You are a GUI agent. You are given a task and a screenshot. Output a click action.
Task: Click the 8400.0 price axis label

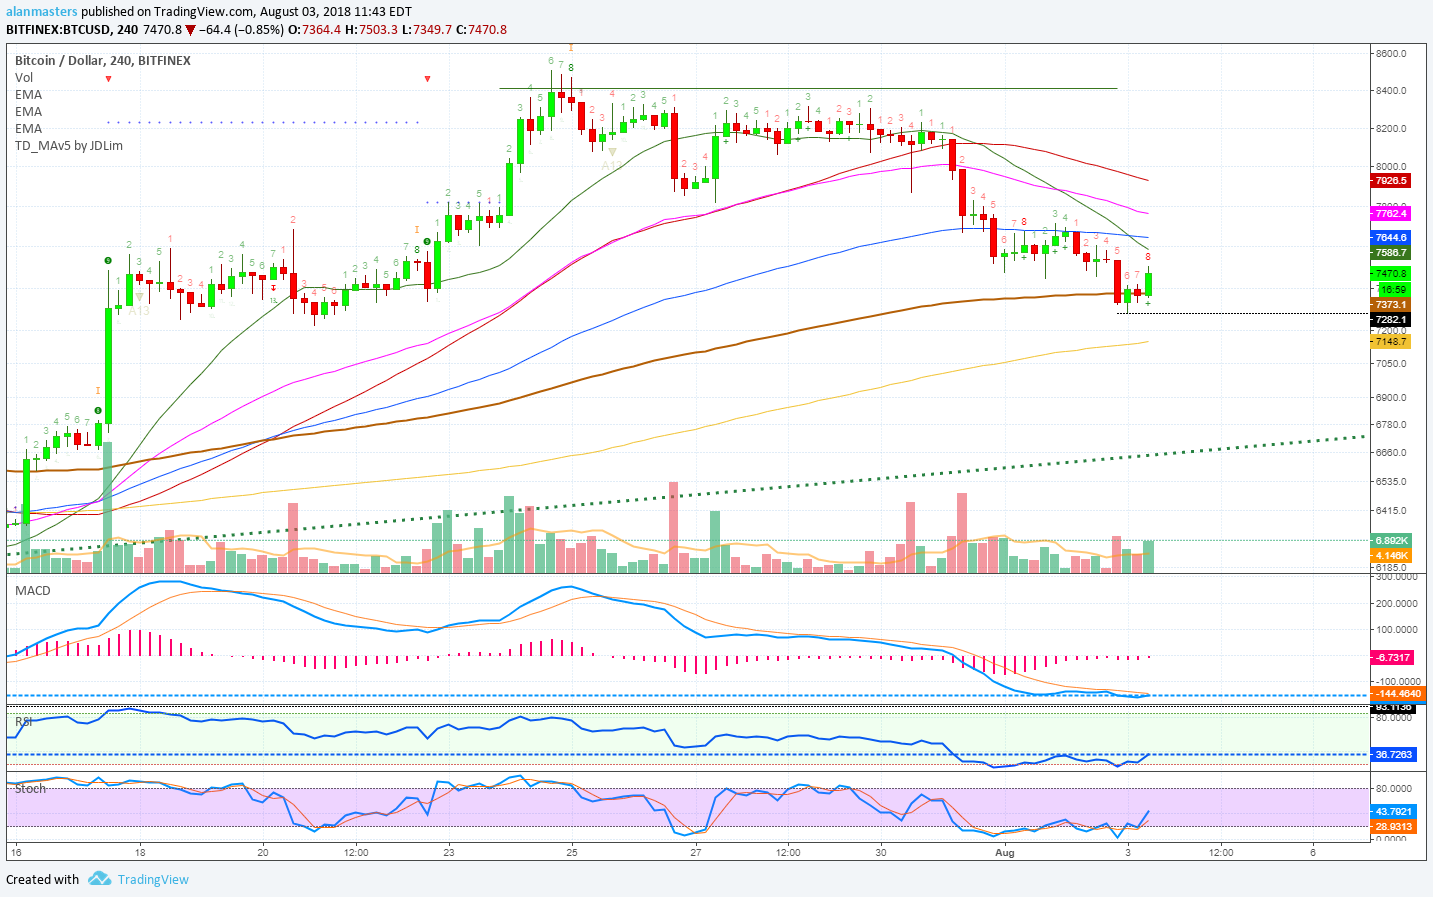(1391, 91)
